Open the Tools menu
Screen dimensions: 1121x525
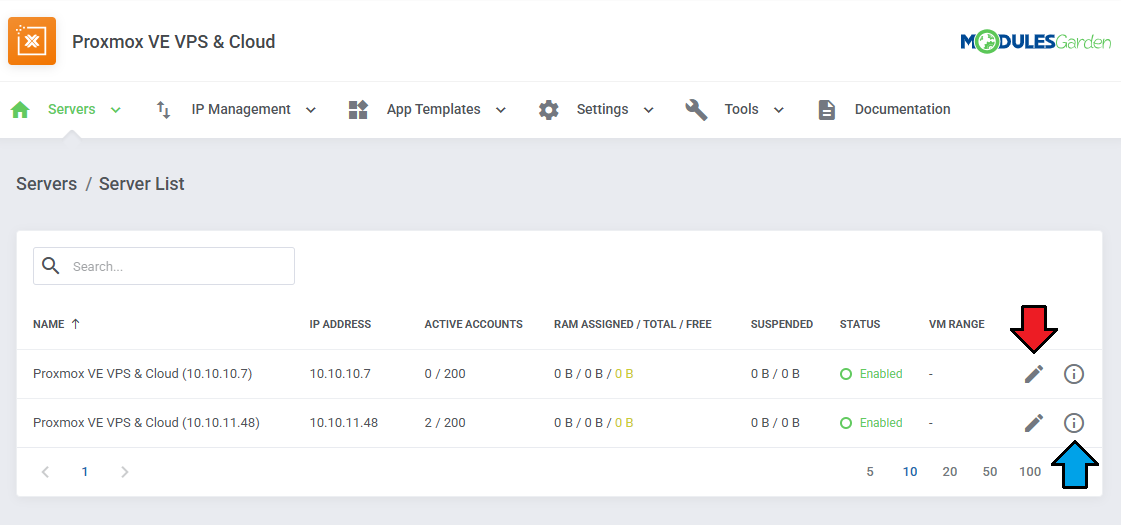[741, 109]
